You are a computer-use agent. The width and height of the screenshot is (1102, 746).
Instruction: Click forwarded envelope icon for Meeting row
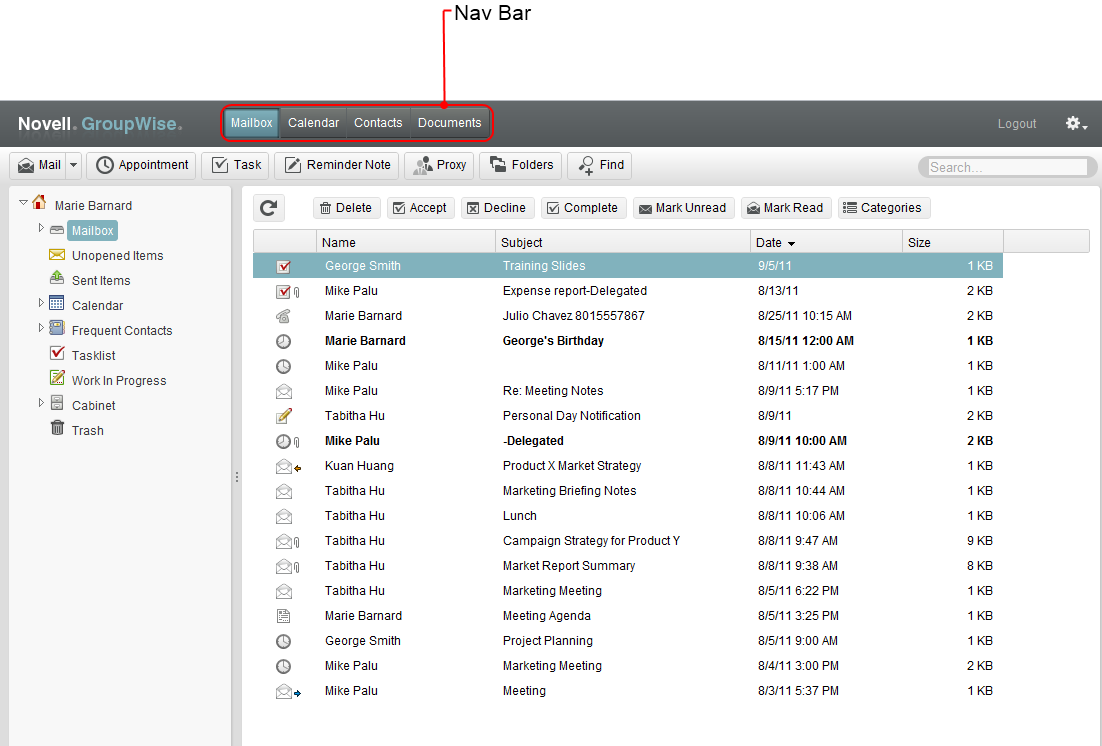point(283,692)
